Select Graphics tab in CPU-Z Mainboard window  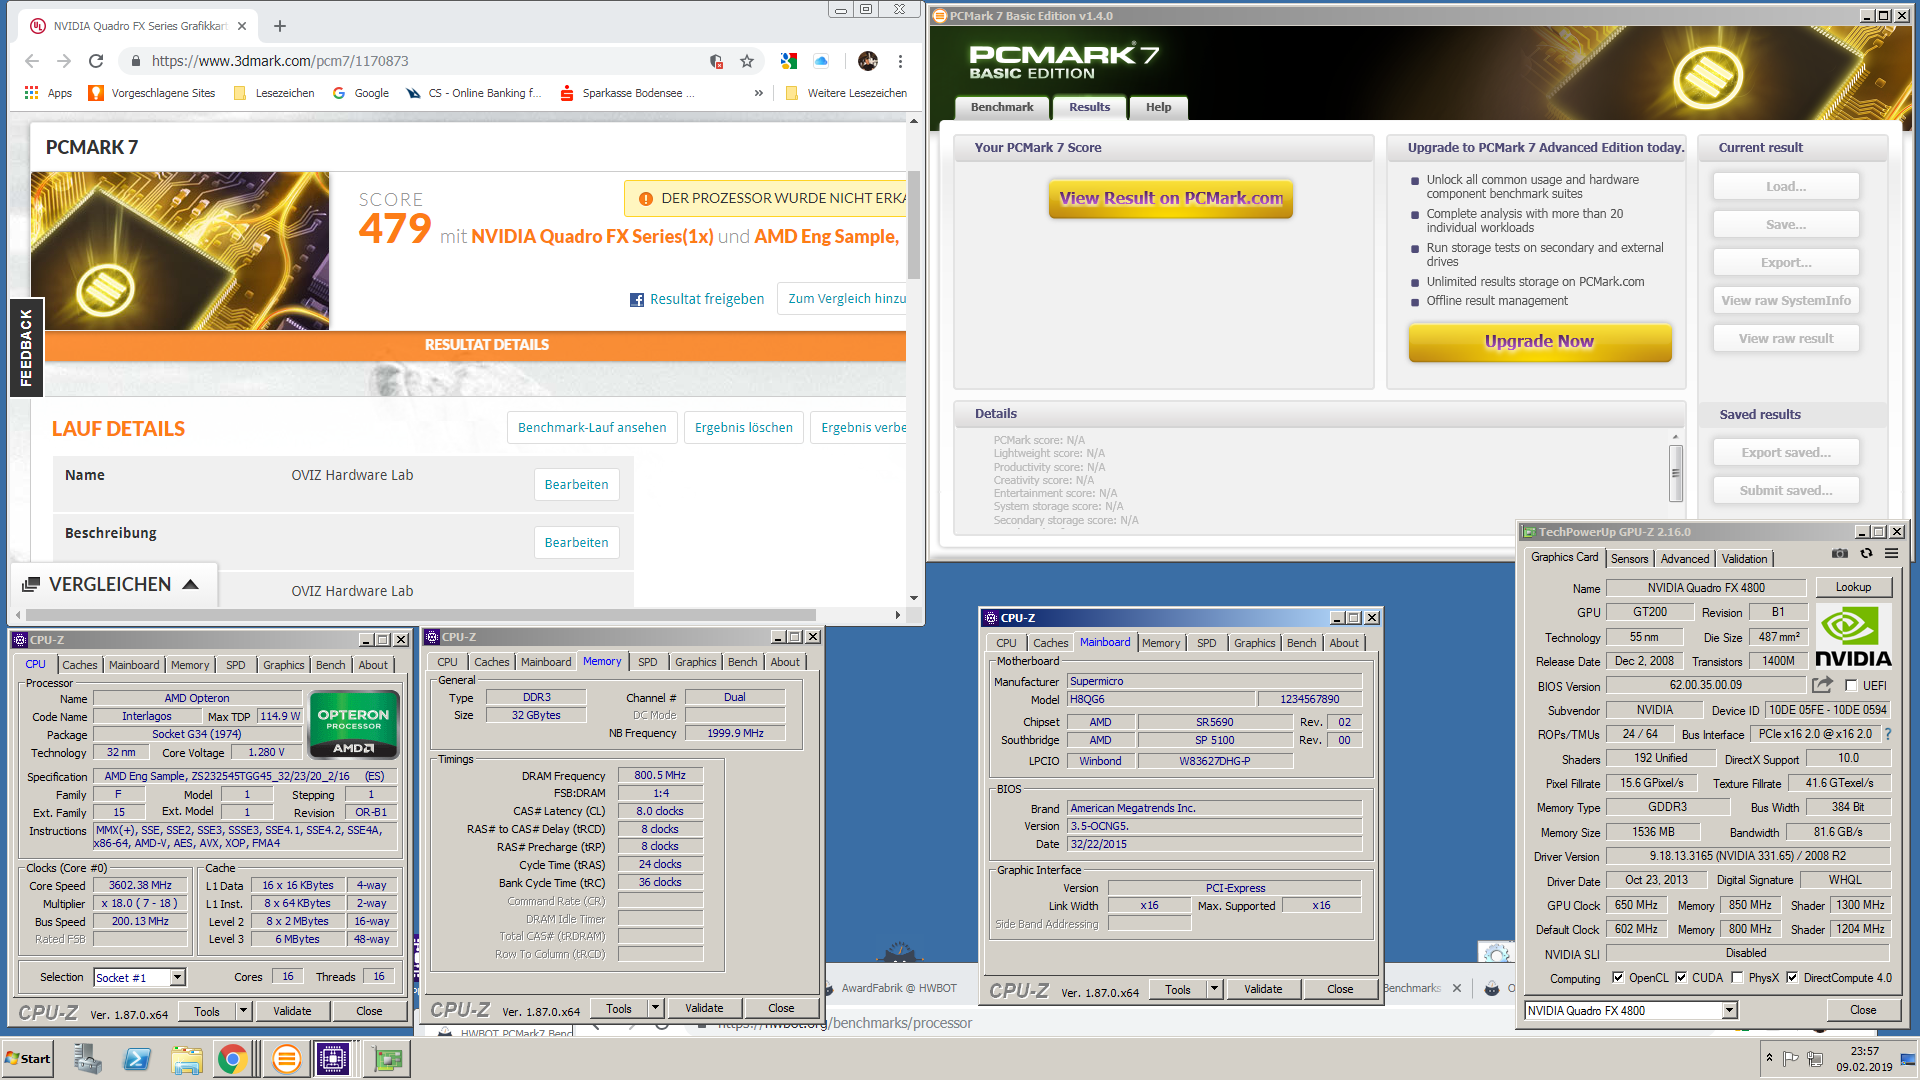pyautogui.click(x=1254, y=643)
